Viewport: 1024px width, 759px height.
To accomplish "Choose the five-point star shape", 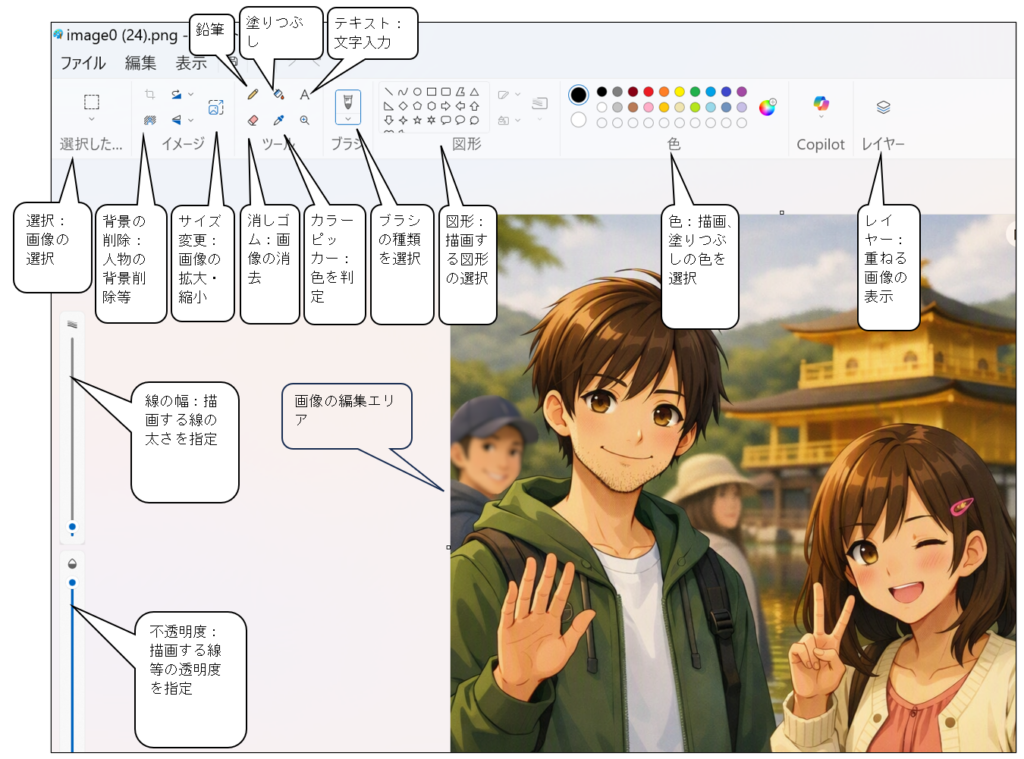I will [417, 120].
